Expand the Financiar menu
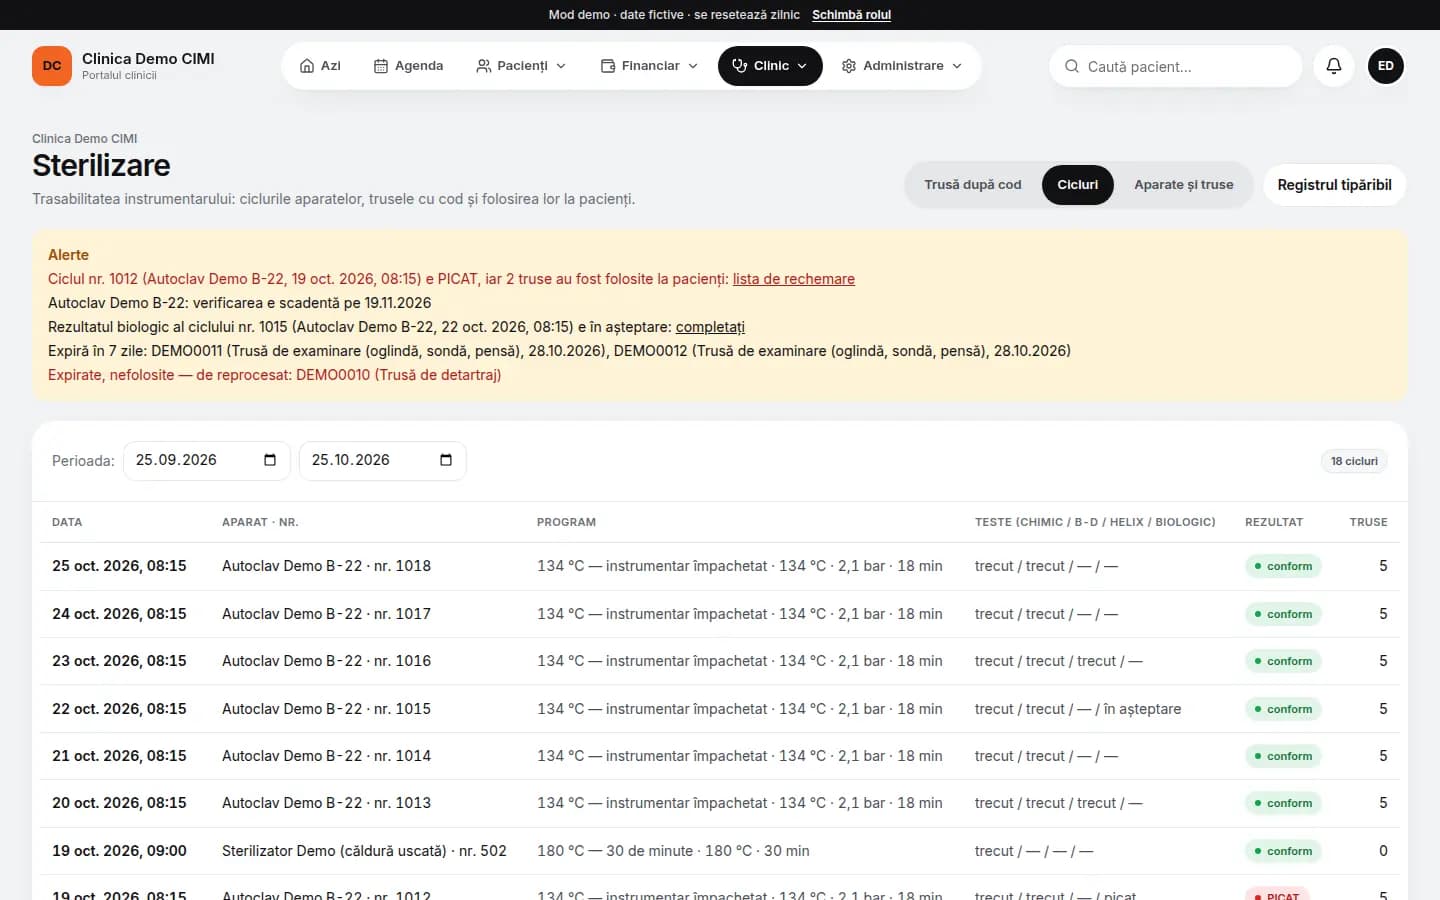This screenshot has height=900, width=1440. [x=649, y=66]
